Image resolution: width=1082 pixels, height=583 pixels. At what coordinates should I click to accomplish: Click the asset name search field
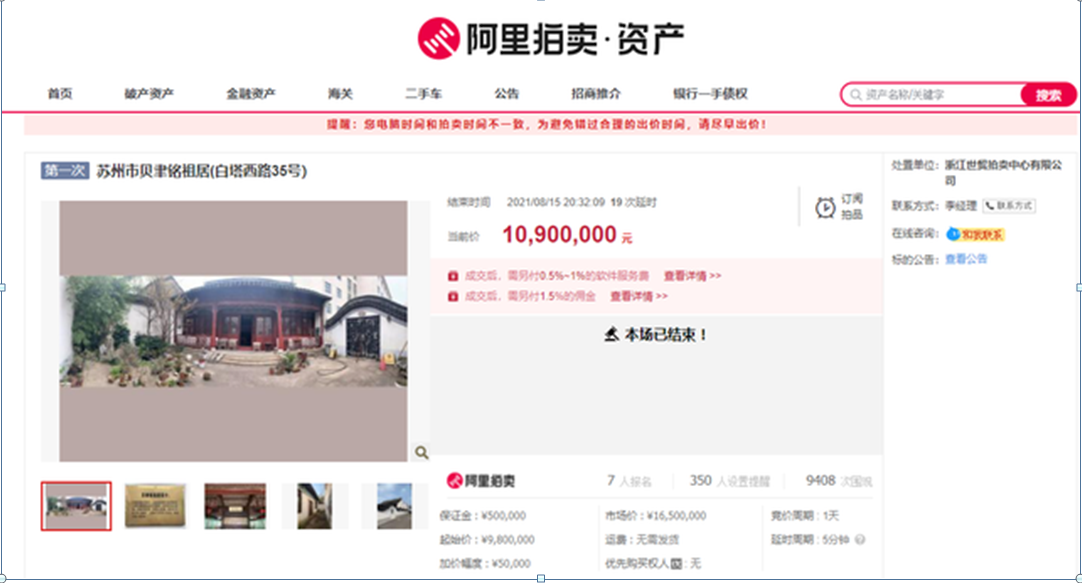click(x=932, y=95)
